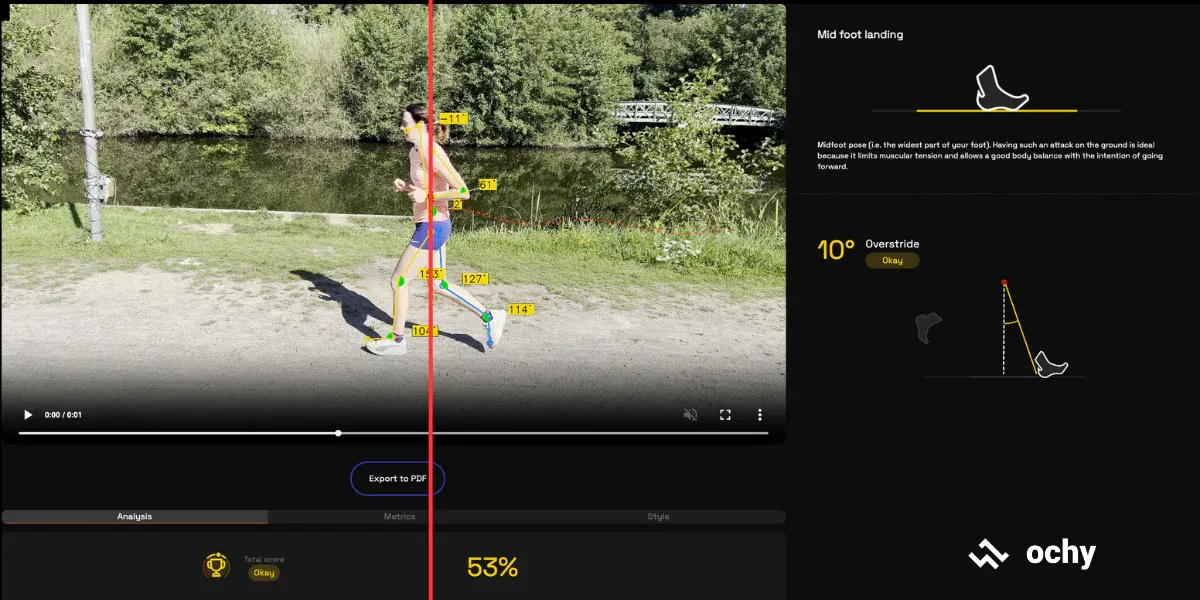Export the analysis to PDF
Screen dimensions: 1200x600
click(398, 479)
